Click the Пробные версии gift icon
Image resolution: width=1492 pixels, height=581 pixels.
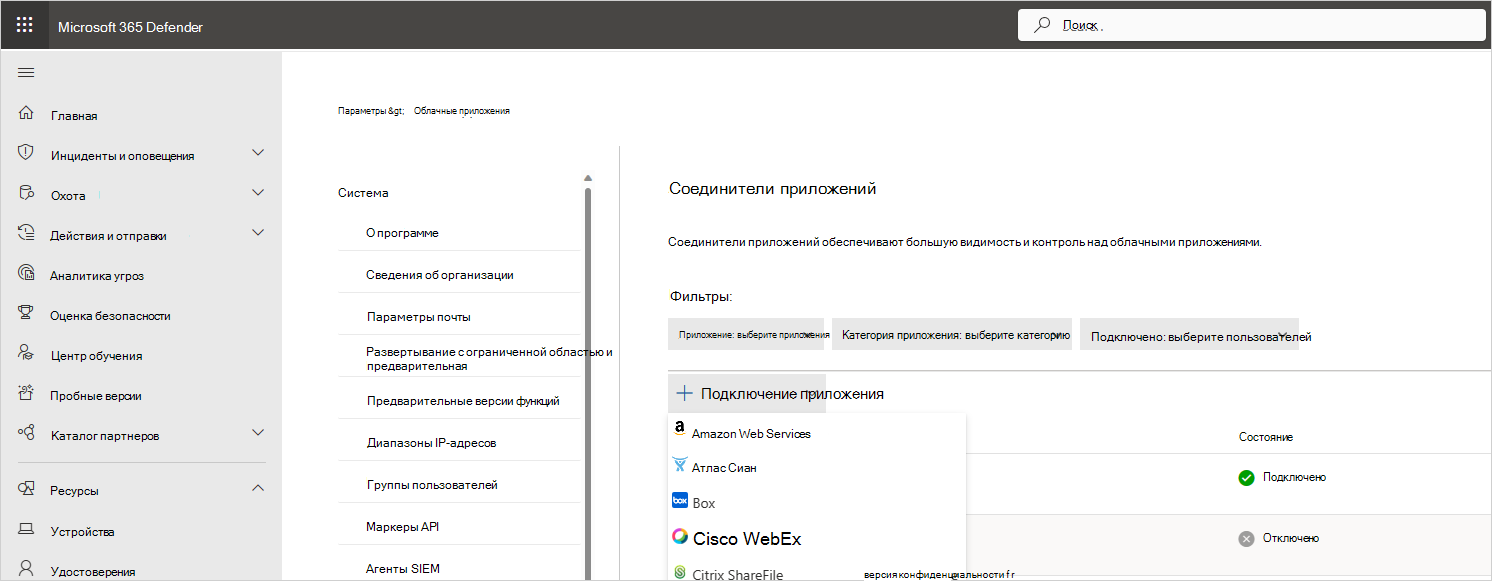click(27, 394)
